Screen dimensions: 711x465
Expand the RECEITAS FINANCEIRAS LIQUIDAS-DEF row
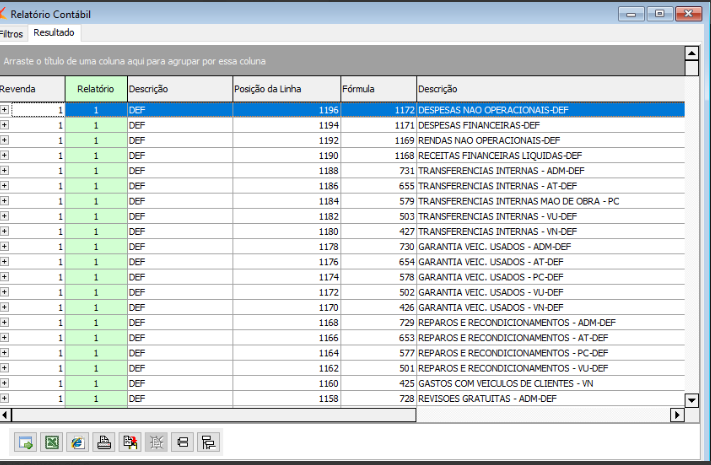[x=4, y=155]
